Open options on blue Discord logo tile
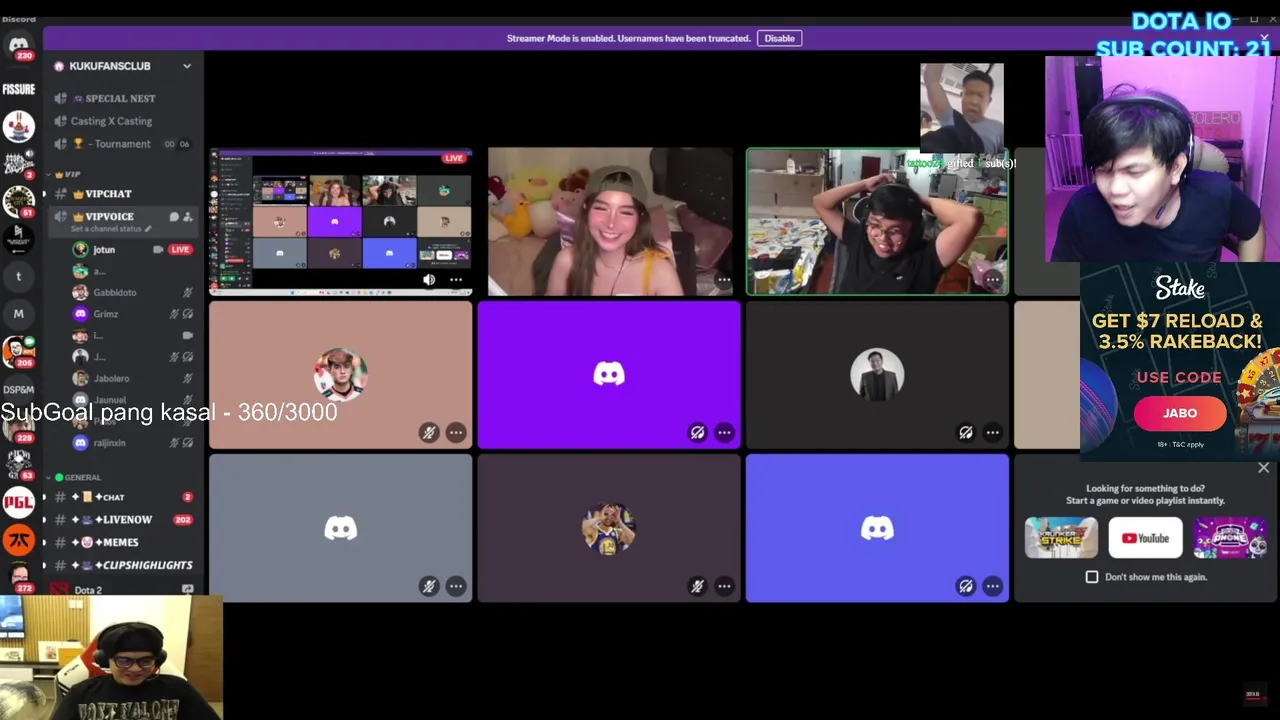The image size is (1280, 720). (992, 586)
